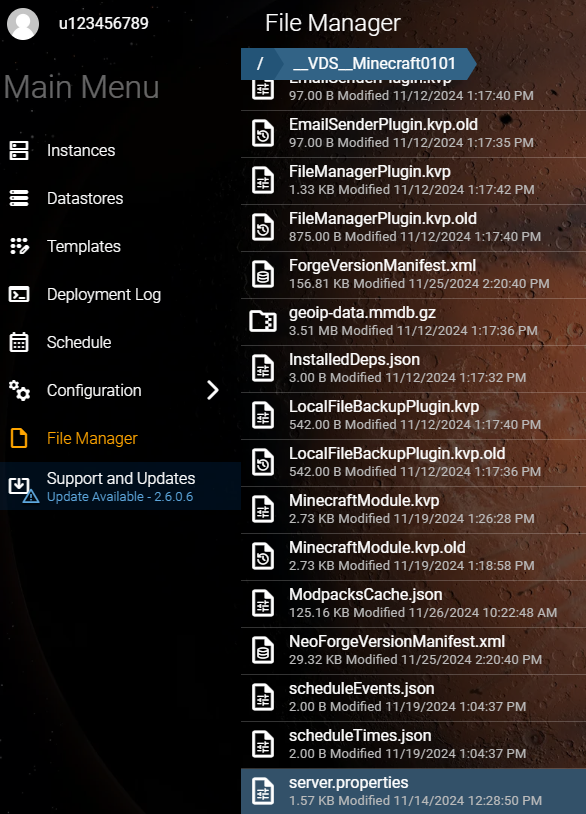Select the highlighted server.properties file name

point(348,783)
